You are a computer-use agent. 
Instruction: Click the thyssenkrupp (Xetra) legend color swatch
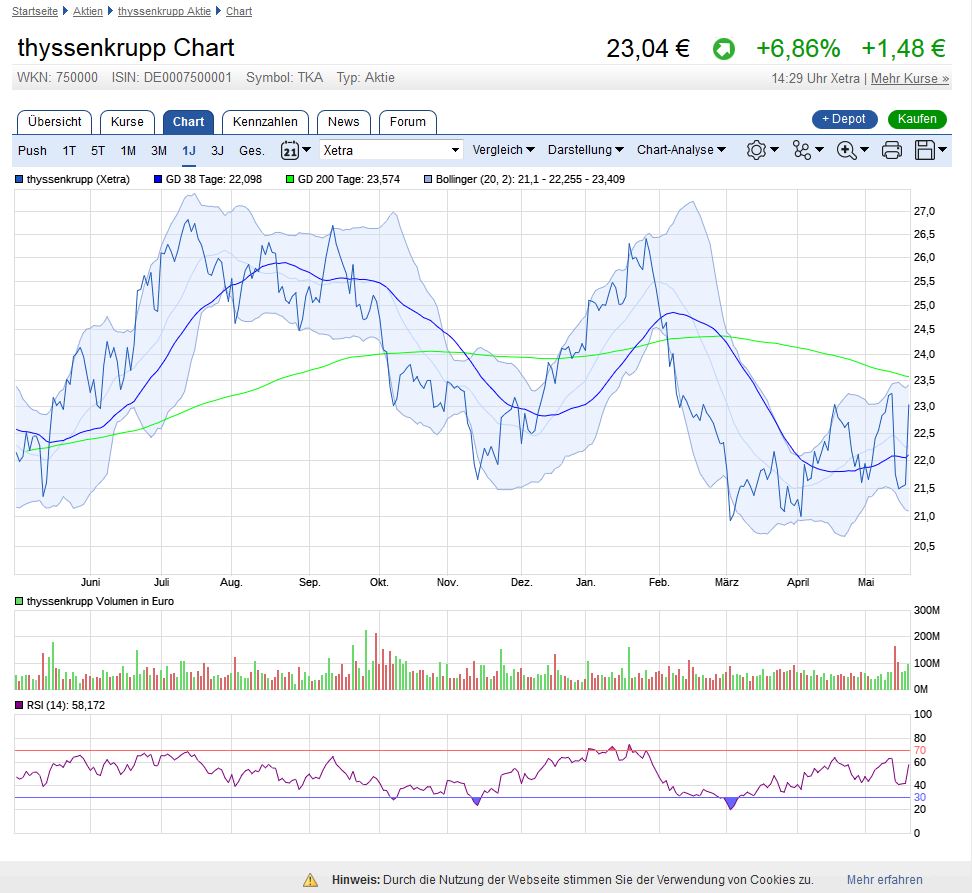tap(20, 180)
